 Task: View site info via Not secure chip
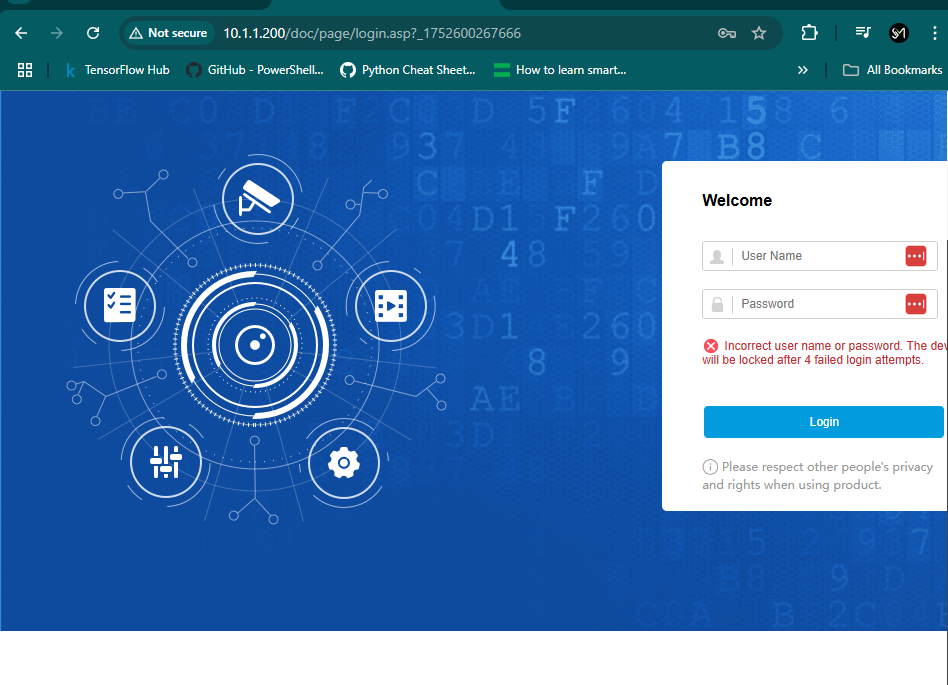pyautogui.click(x=168, y=33)
